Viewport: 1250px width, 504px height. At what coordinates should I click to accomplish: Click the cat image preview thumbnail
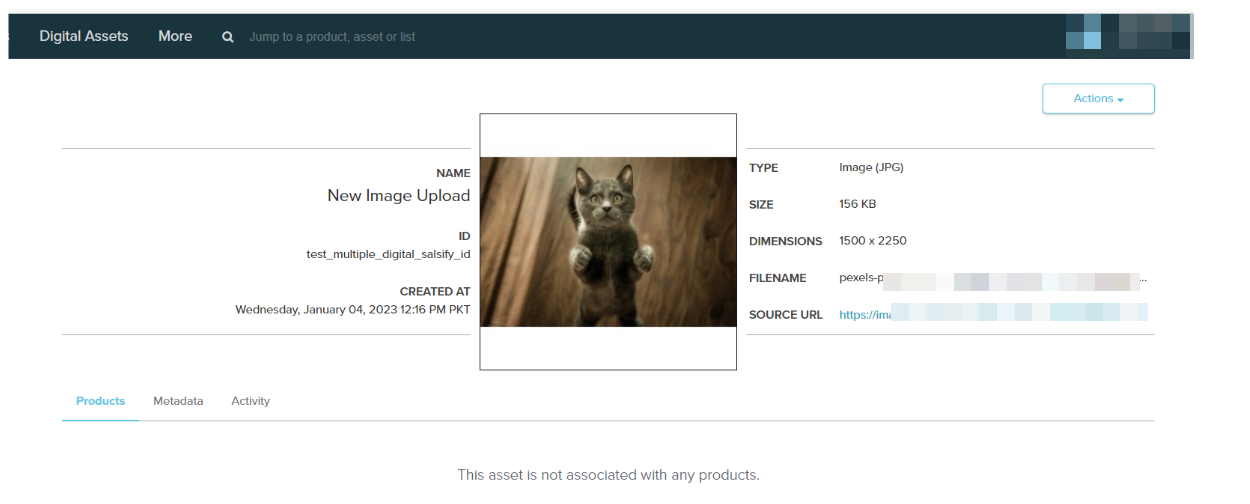click(608, 242)
